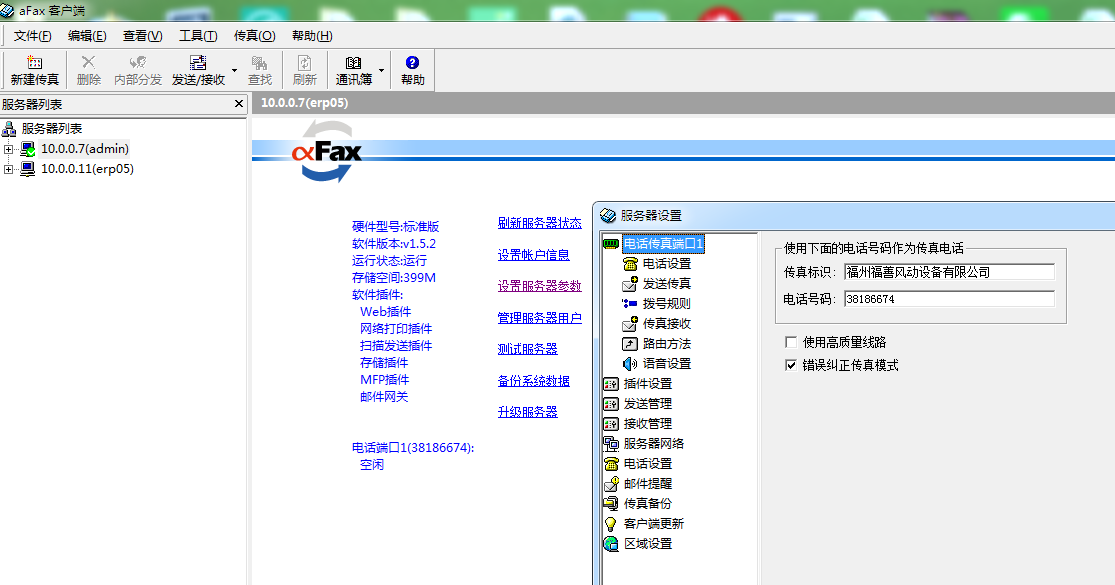The width and height of the screenshot is (1115, 585).
Task: Click the 扫描发送插件 text
Action: click(396, 345)
